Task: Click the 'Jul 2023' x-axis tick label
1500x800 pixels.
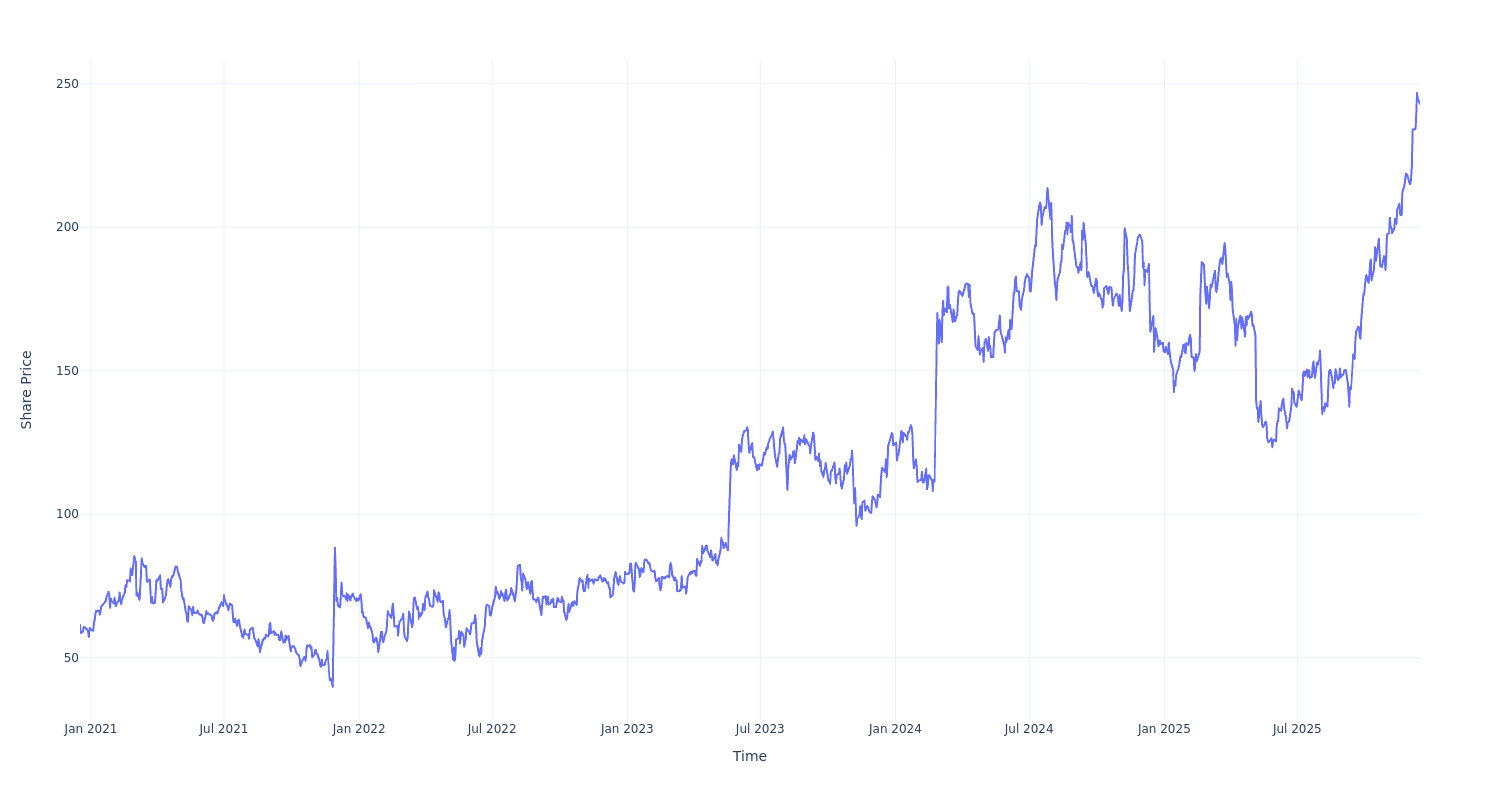Action: (x=760, y=729)
